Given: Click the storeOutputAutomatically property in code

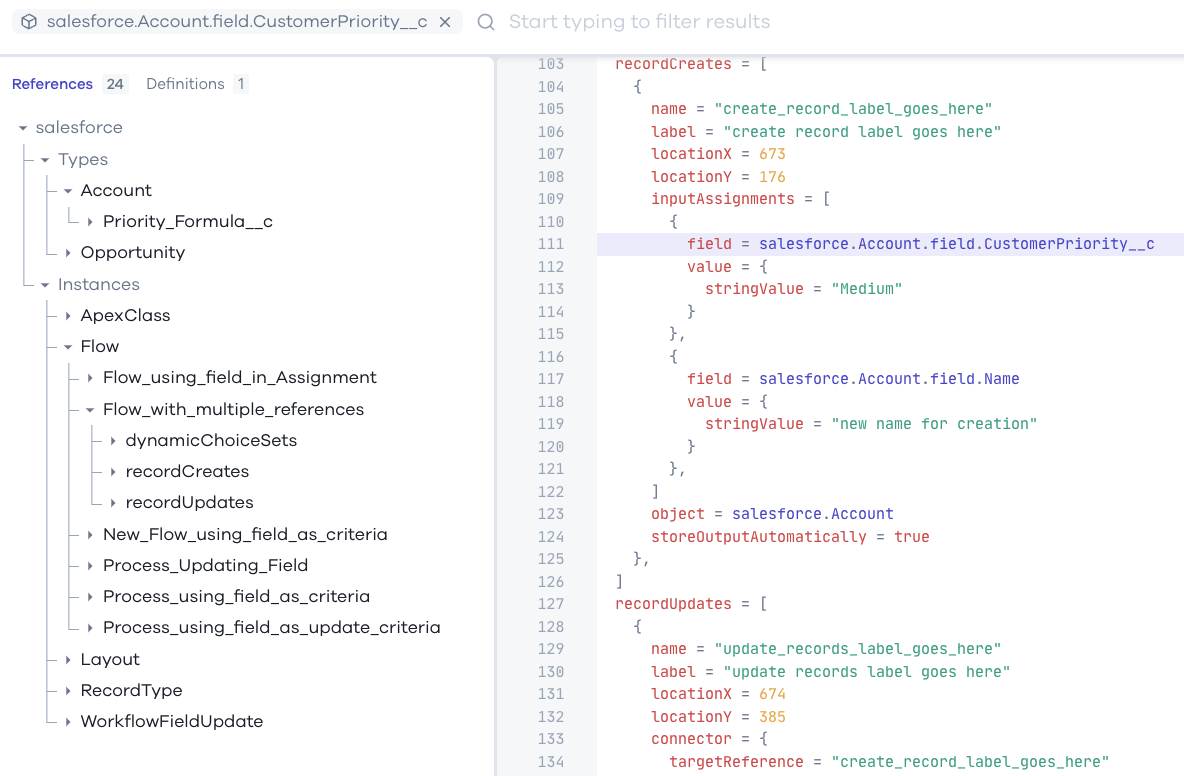Looking at the screenshot, I should [759, 537].
